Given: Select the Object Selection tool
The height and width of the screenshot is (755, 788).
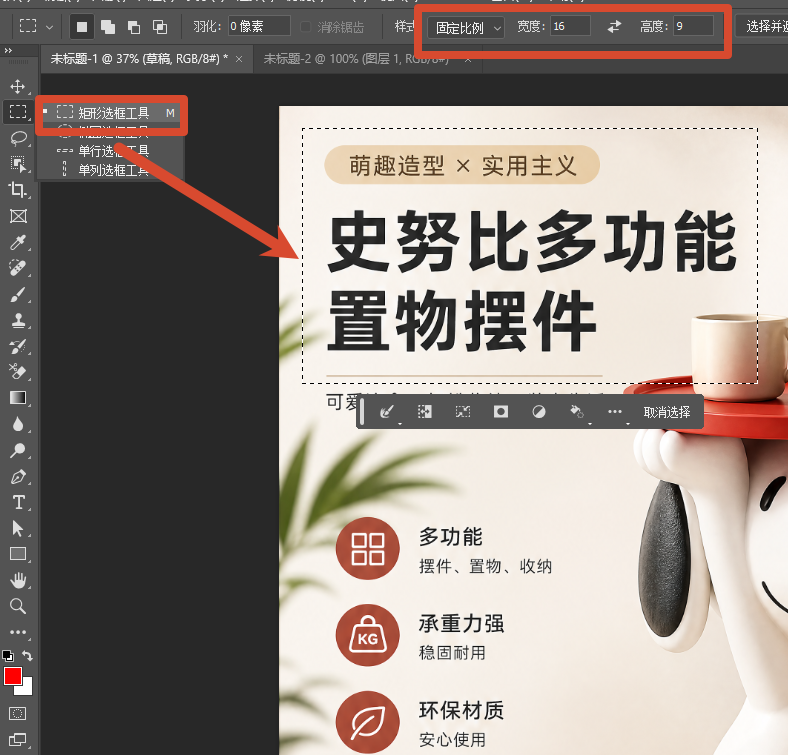Looking at the screenshot, I should tap(18, 164).
